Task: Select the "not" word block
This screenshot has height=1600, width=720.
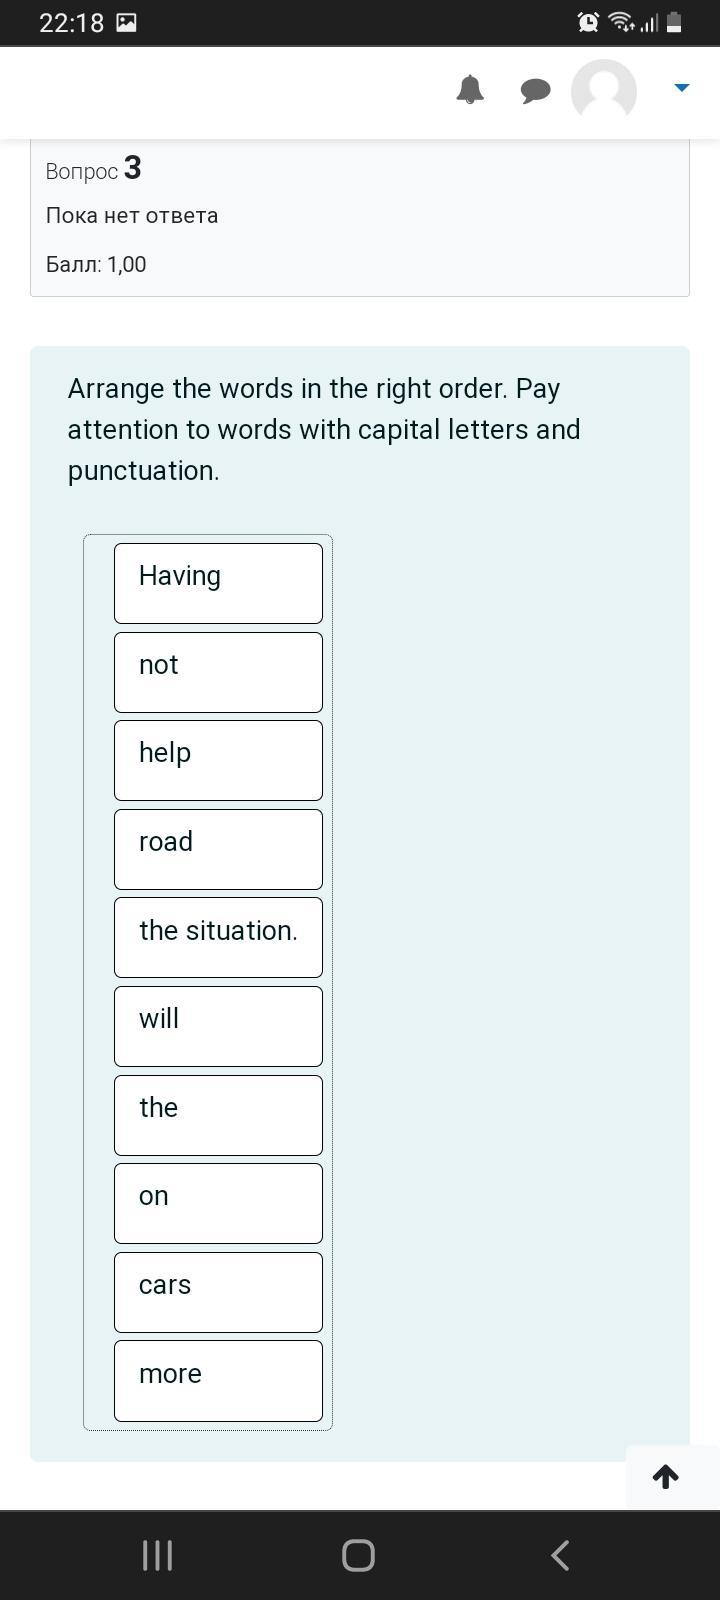Action: pos(218,672)
